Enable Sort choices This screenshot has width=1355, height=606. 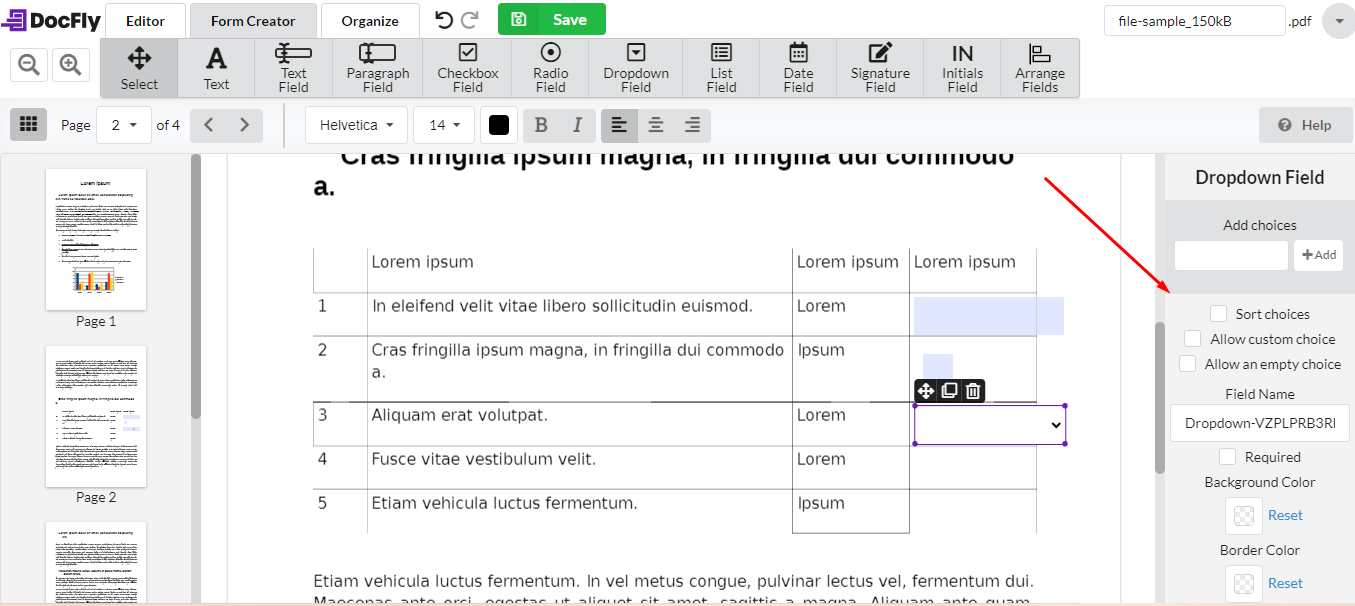coord(1218,313)
